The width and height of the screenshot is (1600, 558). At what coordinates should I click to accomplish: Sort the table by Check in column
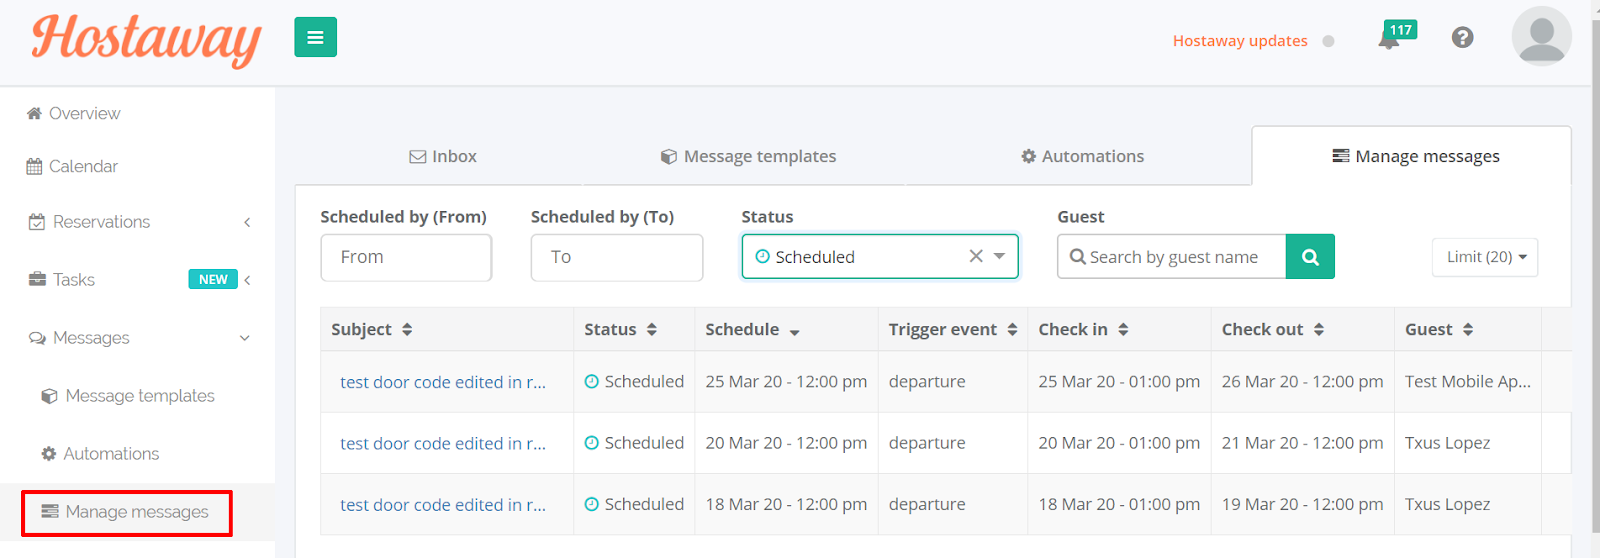click(1123, 330)
